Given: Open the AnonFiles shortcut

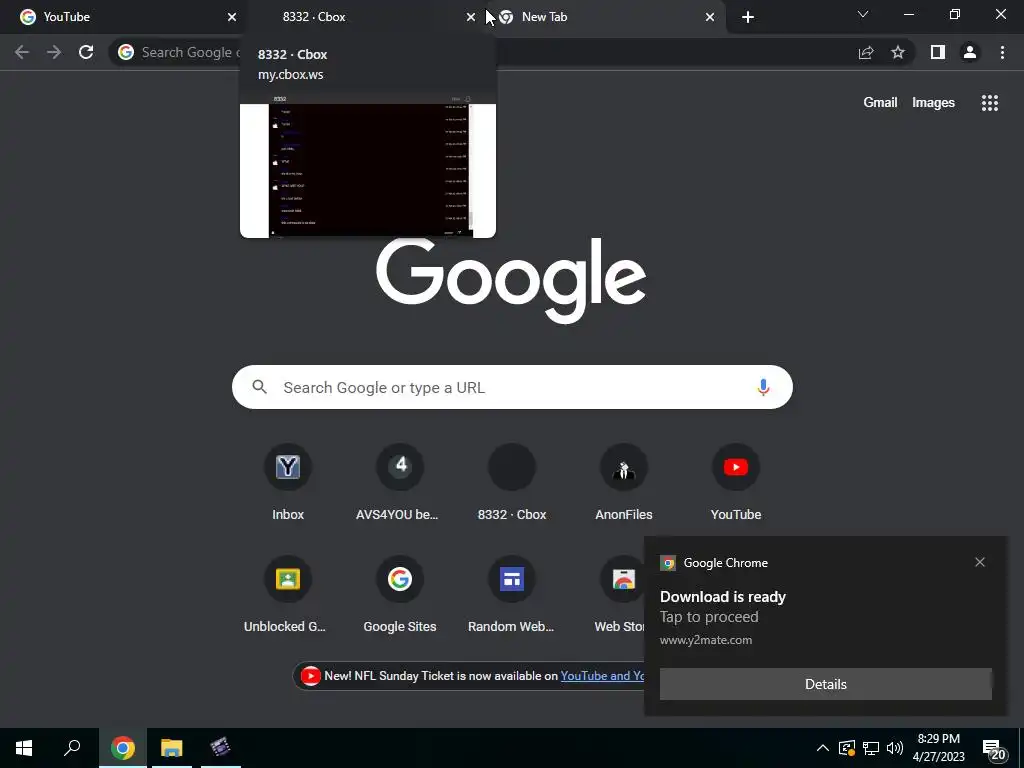Looking at the screenshot, I should click(x=624, y=483).
